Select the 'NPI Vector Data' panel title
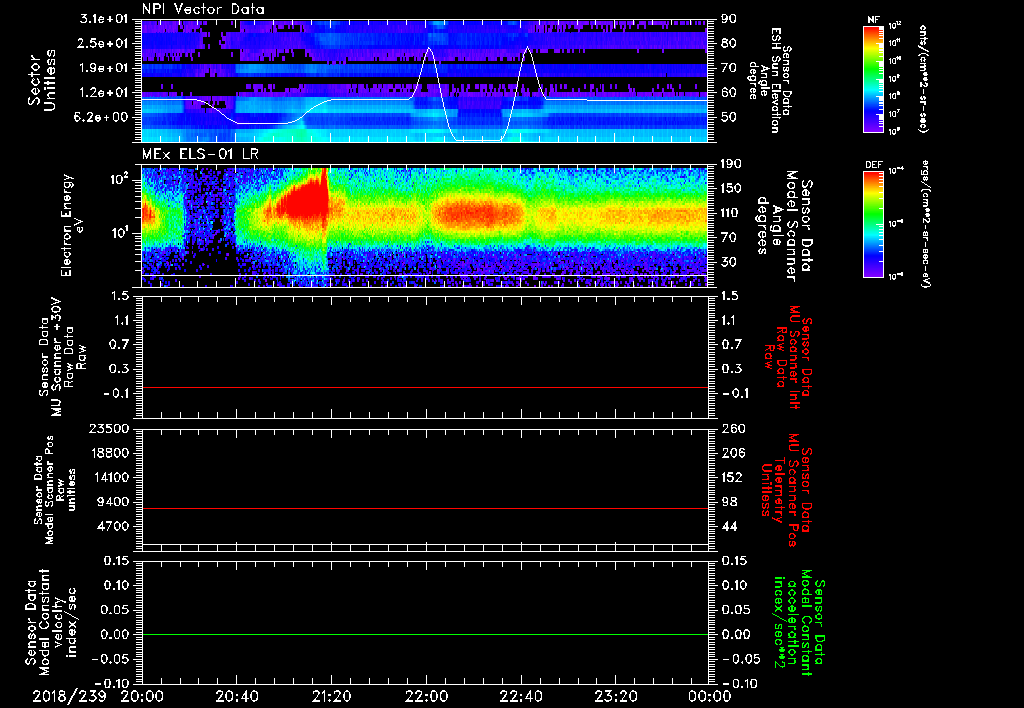 203,9
